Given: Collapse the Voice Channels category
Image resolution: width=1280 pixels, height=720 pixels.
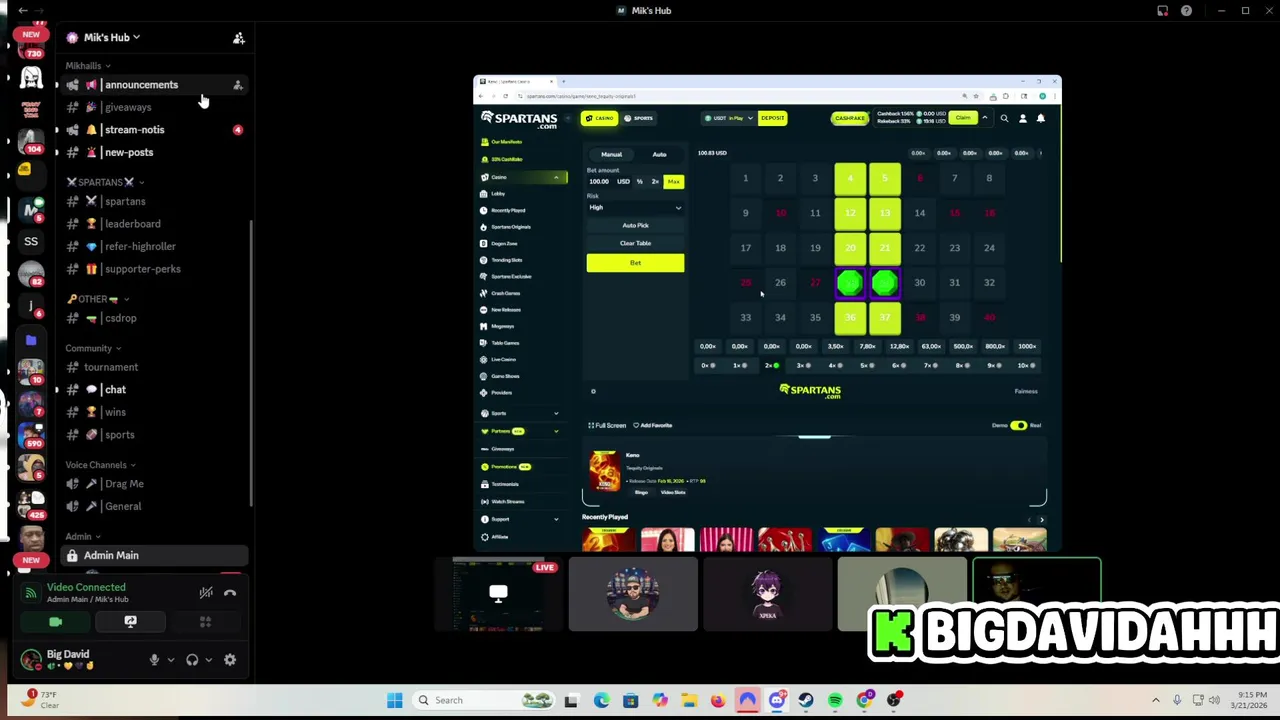Looking at the screenshot, I should click(x=100, y=465).
